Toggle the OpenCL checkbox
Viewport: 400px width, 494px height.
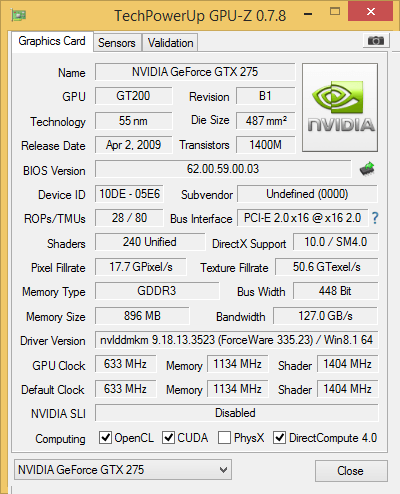click(x=105, y=437)
